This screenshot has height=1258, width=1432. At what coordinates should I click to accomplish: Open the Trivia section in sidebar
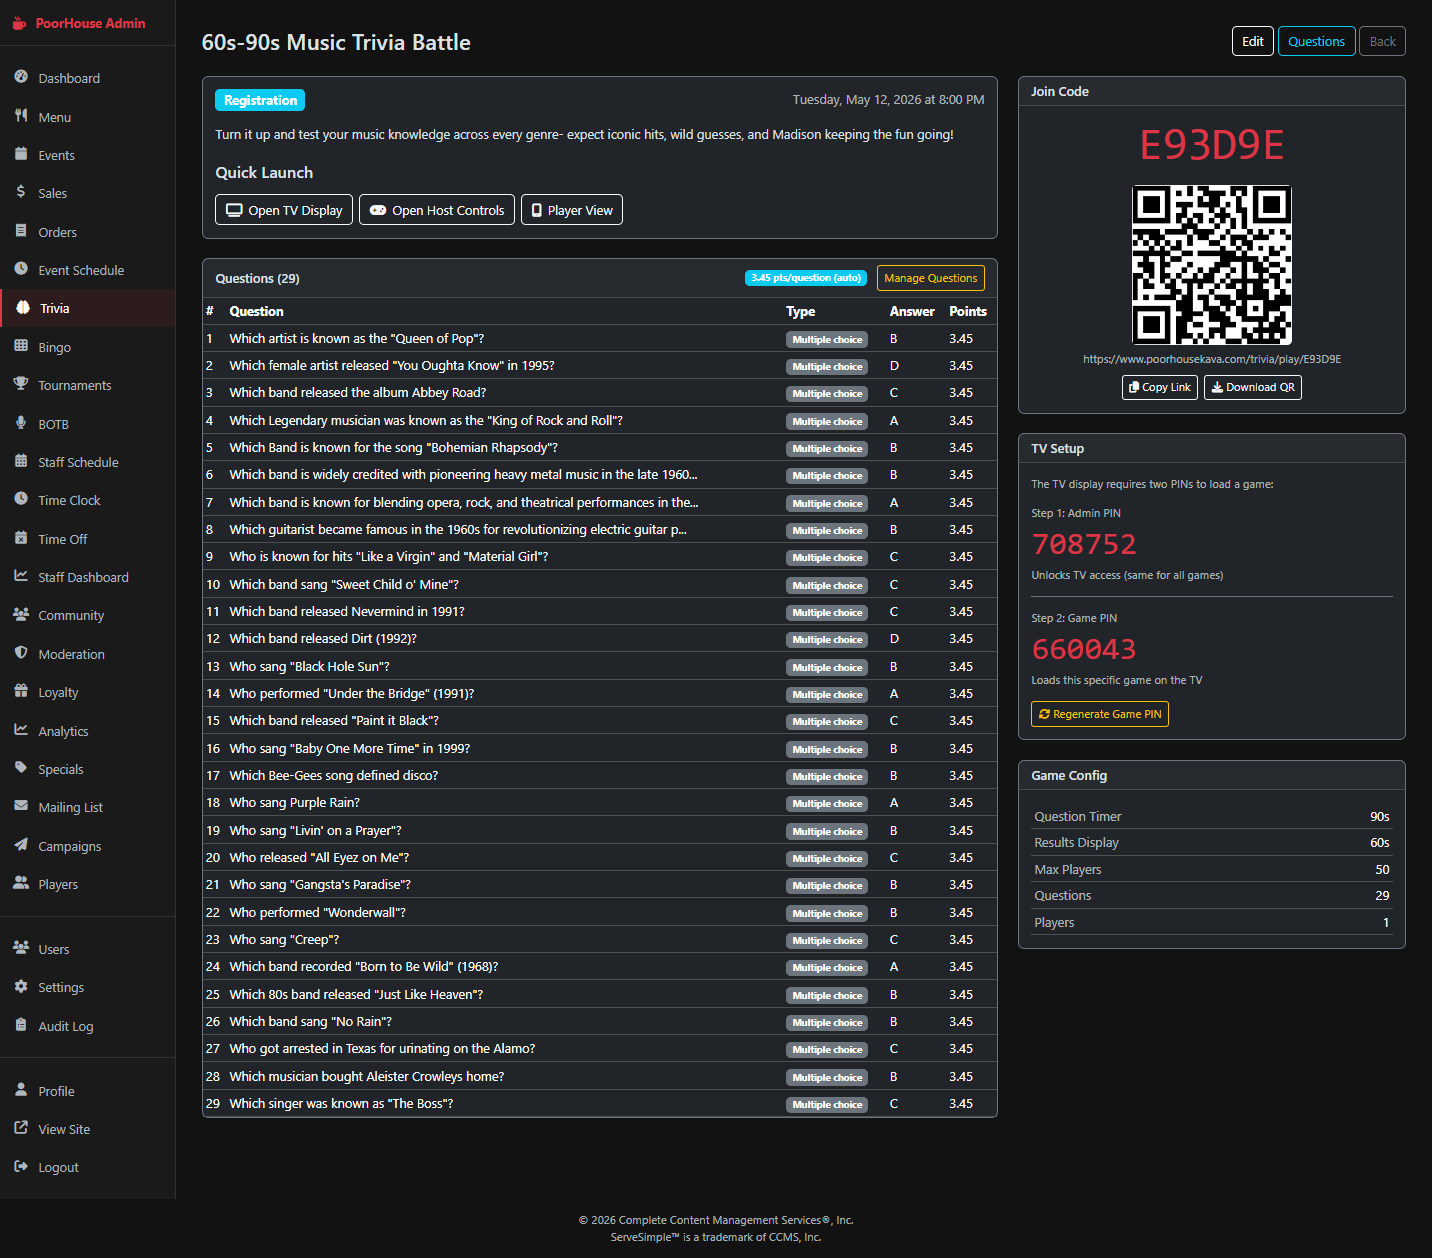88,308
